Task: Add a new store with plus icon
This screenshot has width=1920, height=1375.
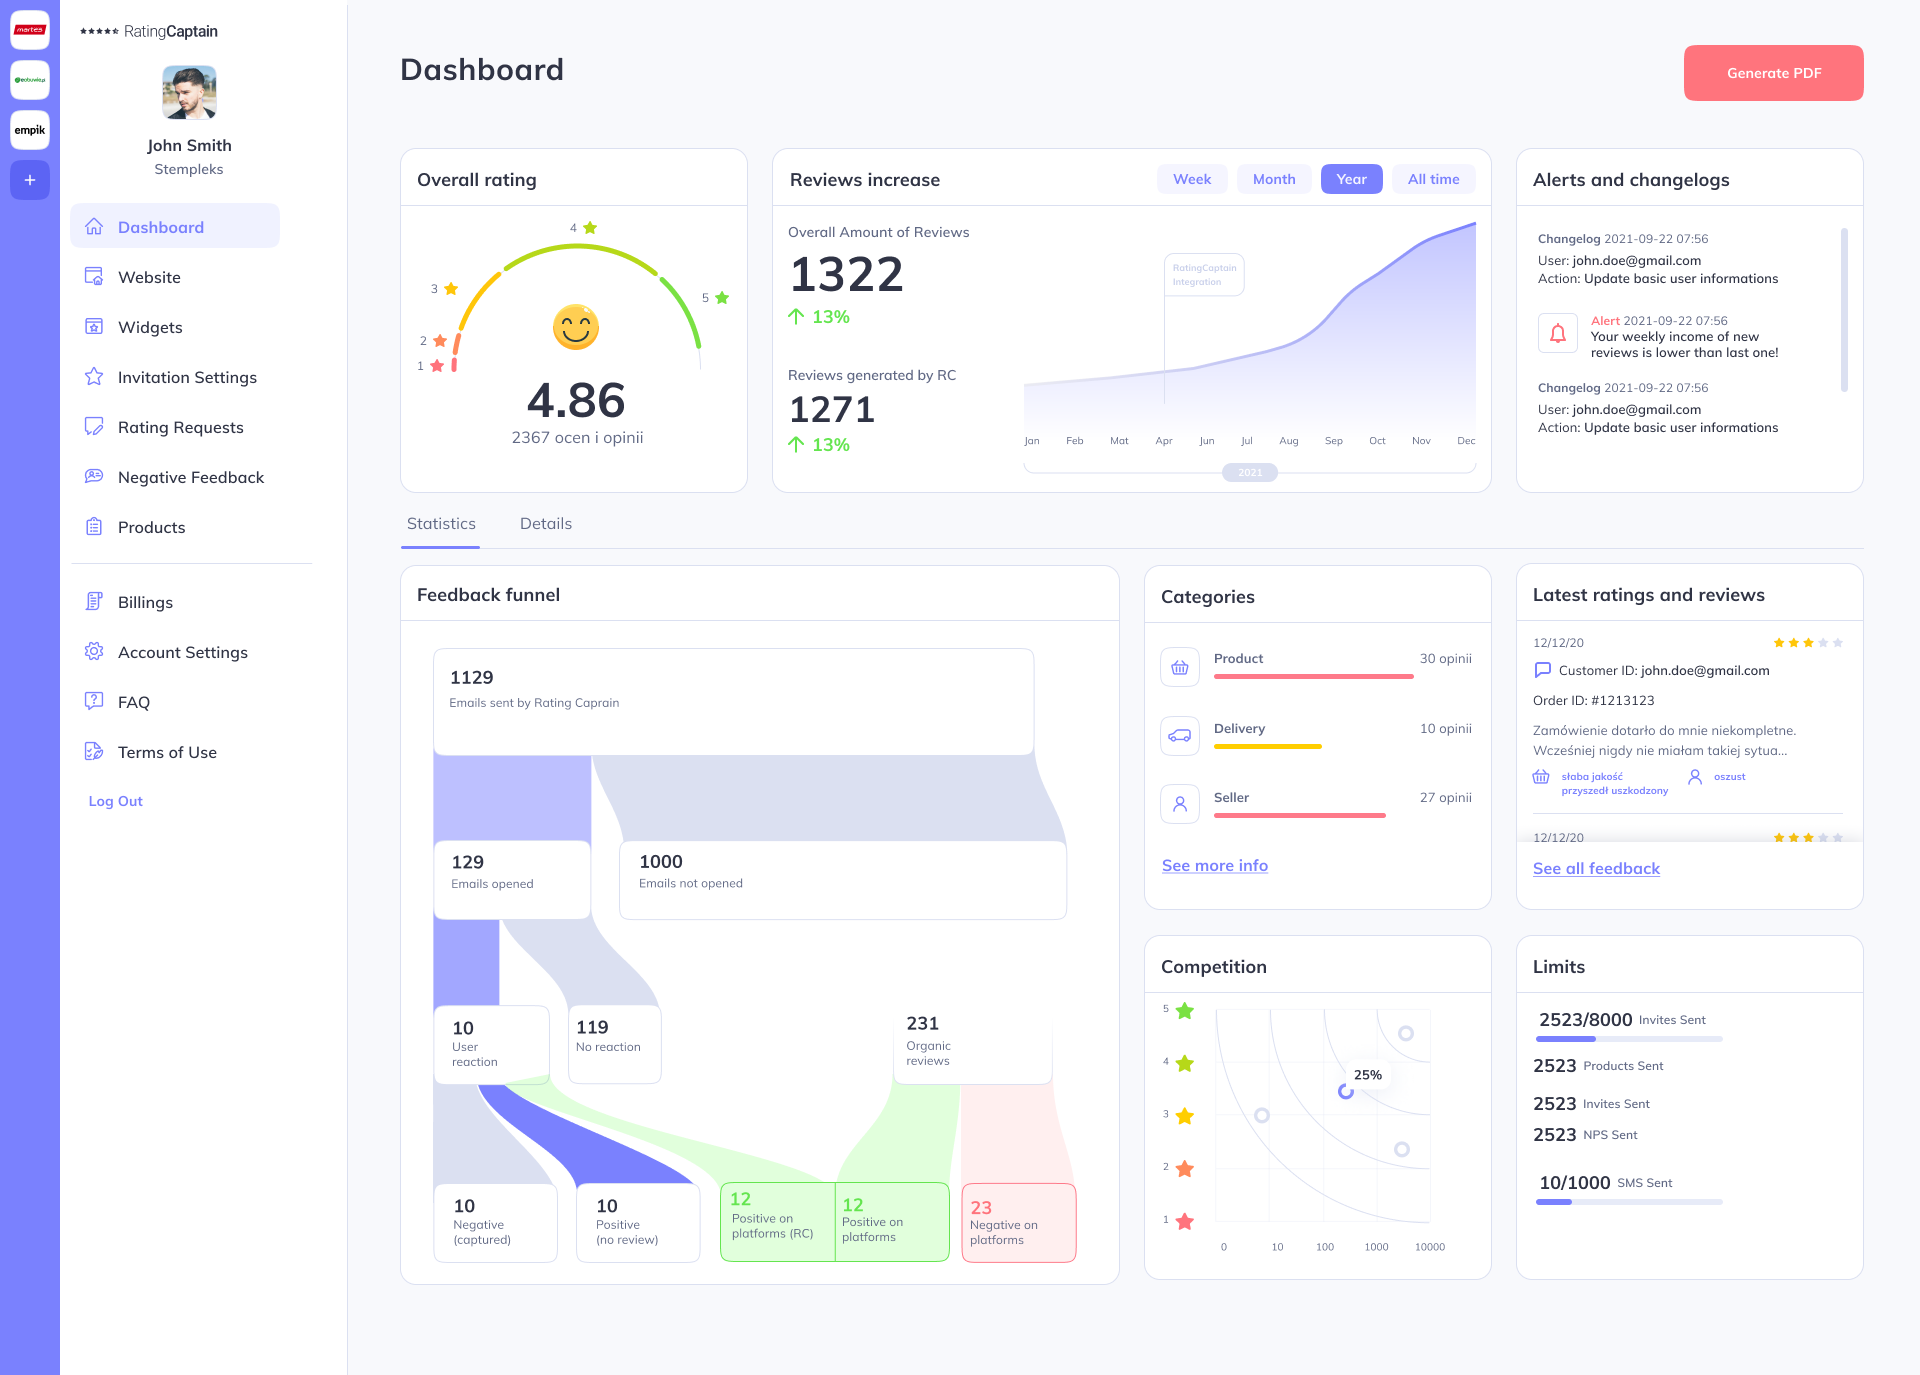Action: (30, 180)
